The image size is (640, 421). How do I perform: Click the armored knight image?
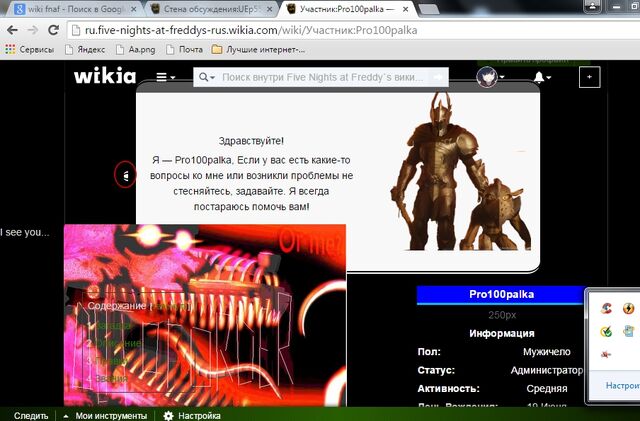[461, 172]
